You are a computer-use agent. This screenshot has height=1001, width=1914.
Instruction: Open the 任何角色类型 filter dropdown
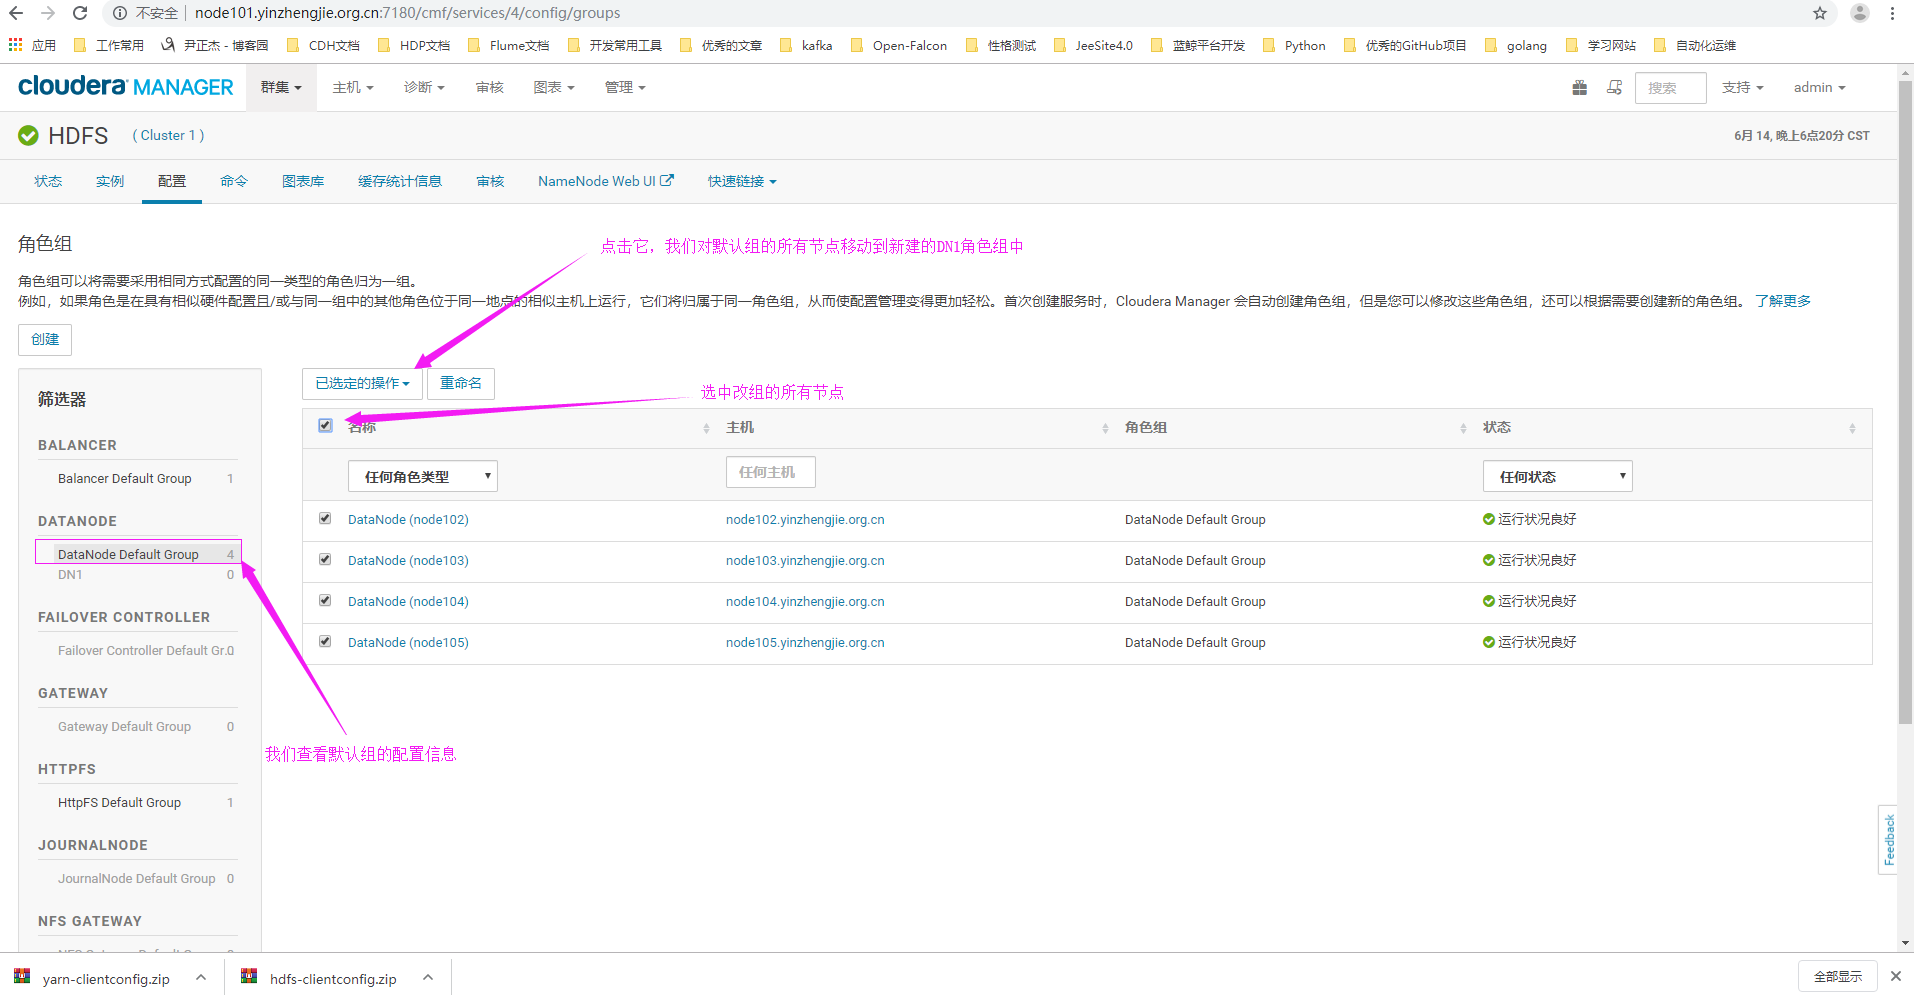click(x=423, y=476)
